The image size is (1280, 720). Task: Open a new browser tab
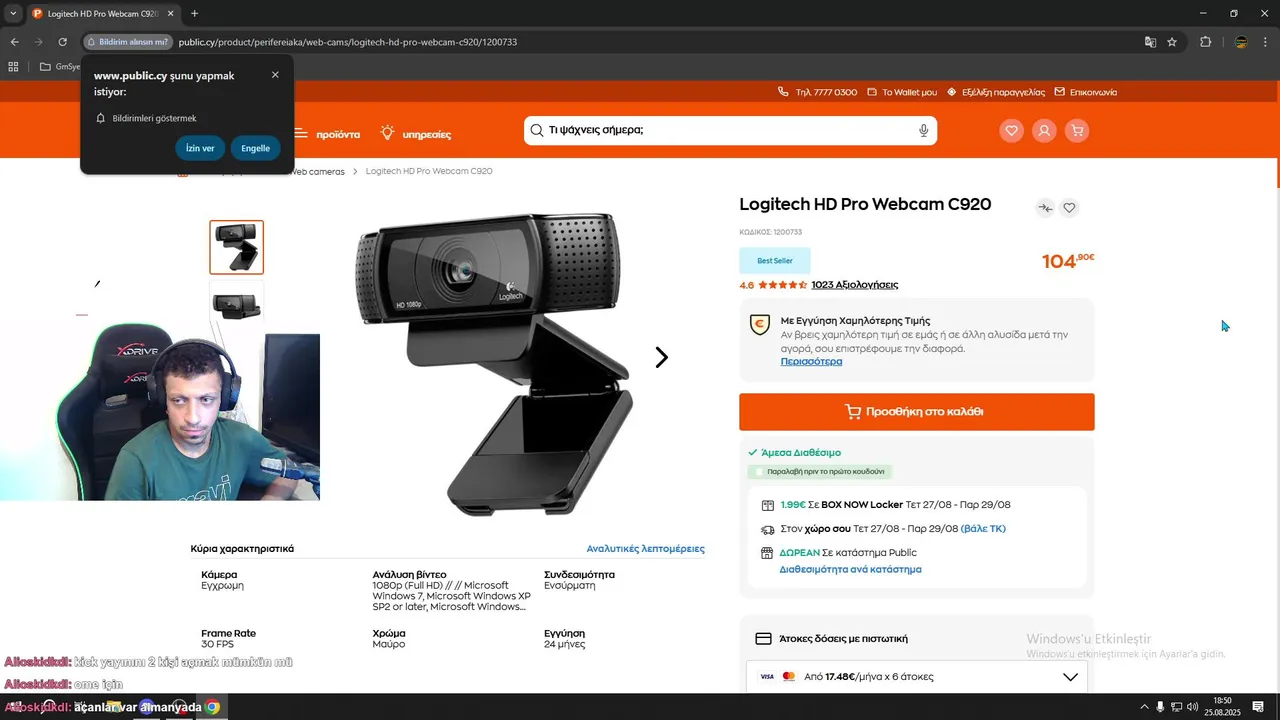(x=194, y=14)
